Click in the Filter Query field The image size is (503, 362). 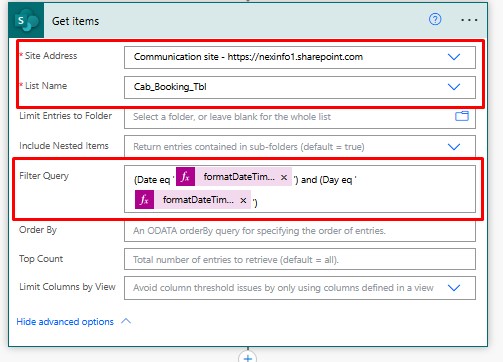click(x=300, y=189)
